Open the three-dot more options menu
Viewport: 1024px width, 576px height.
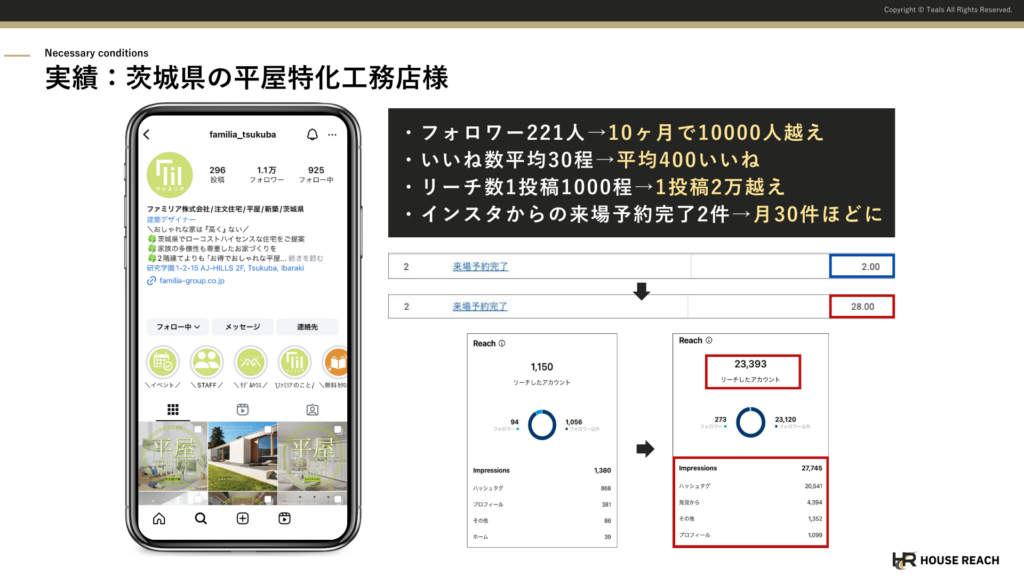point(332,135)
